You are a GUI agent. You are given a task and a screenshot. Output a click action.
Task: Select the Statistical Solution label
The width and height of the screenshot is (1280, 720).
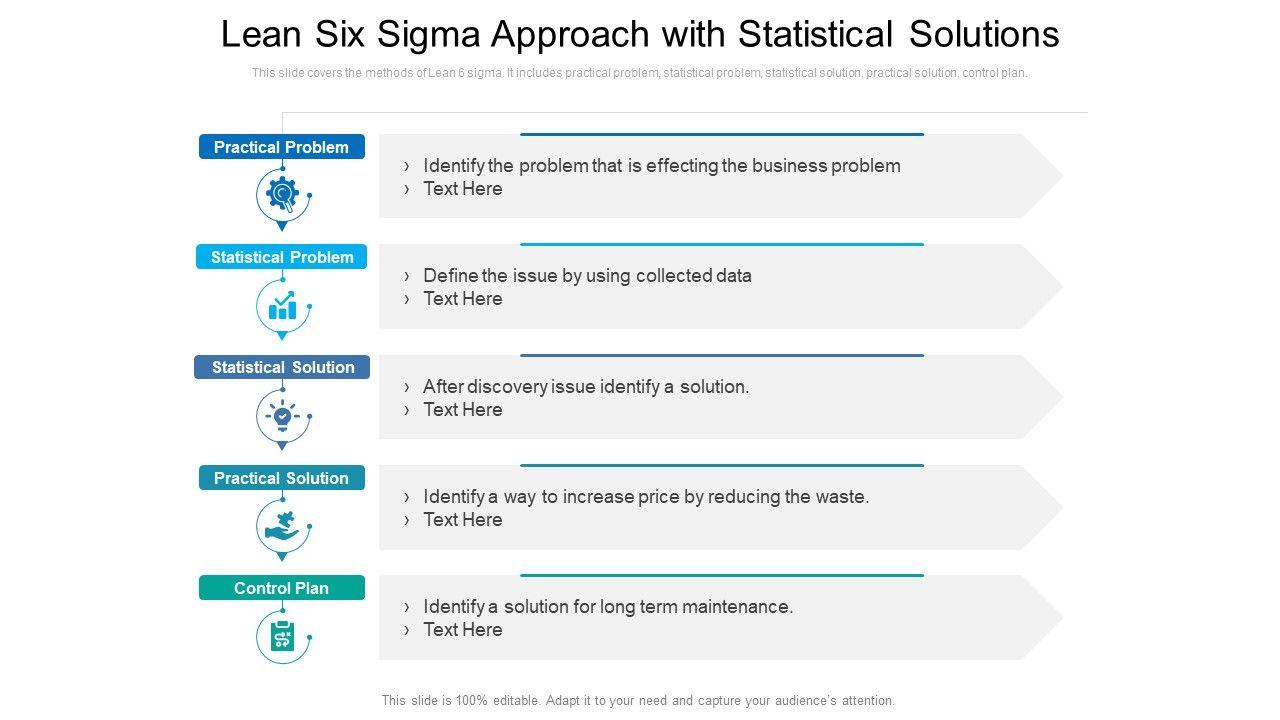coord(282,367)
